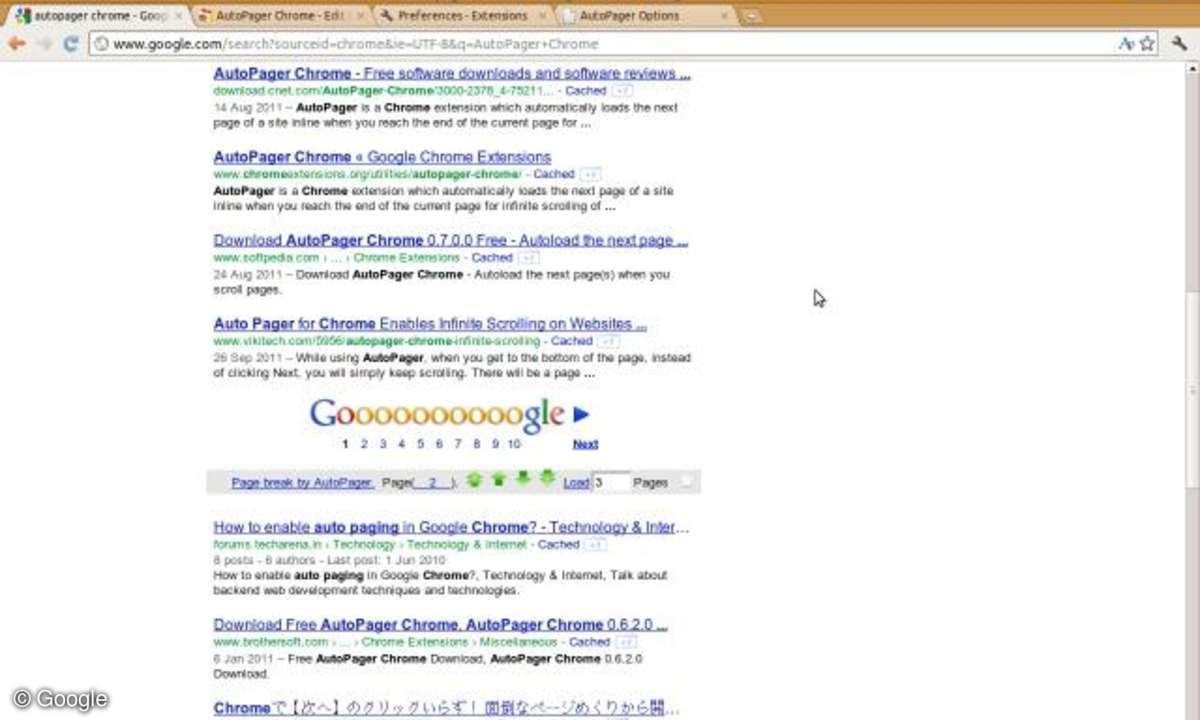Click +1 button for the vikitech.com result
Viewport: 1200px width, 720px height.
(x=610, y=341)
